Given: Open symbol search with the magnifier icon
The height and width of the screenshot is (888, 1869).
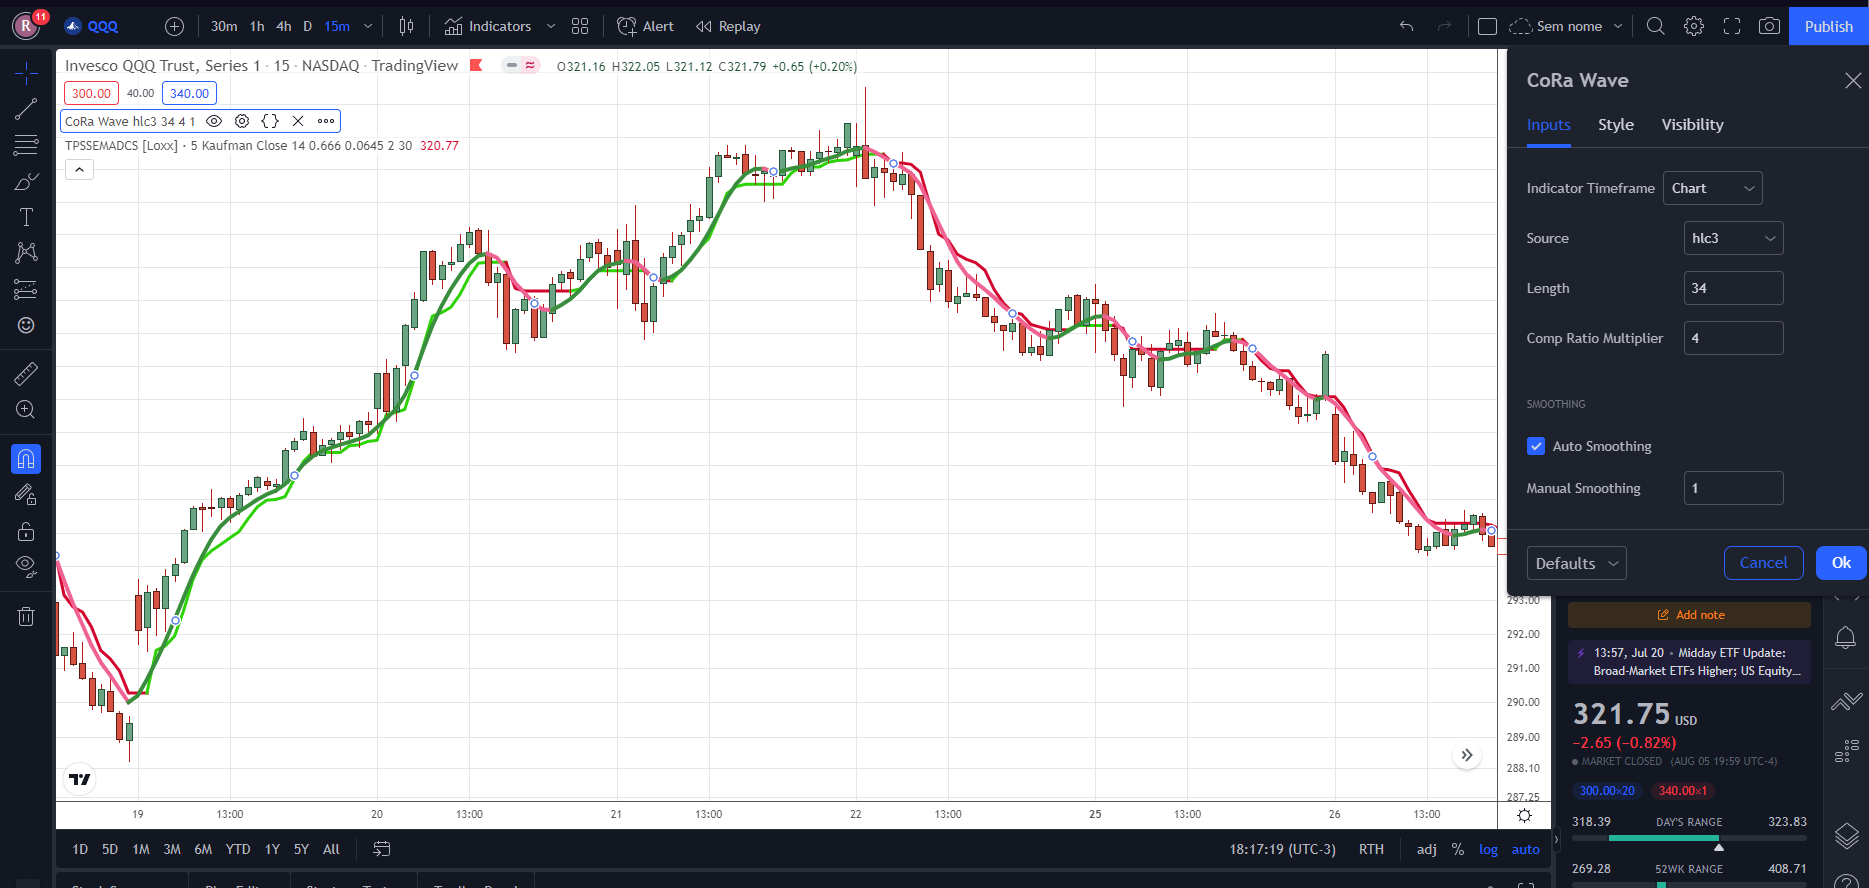Looking at the screenshot, I should pos(1656,26).
